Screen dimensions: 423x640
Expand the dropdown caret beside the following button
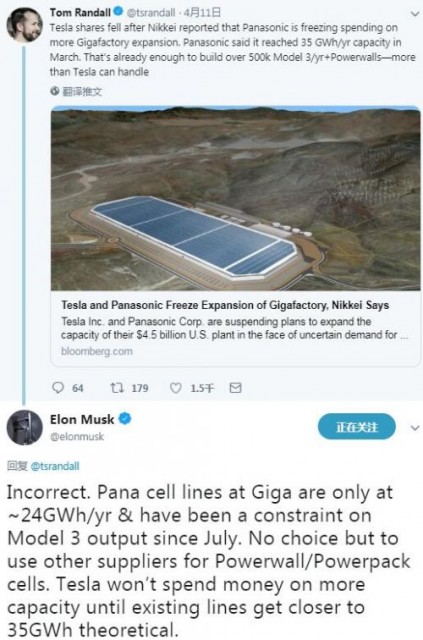(x=415, y=428)
